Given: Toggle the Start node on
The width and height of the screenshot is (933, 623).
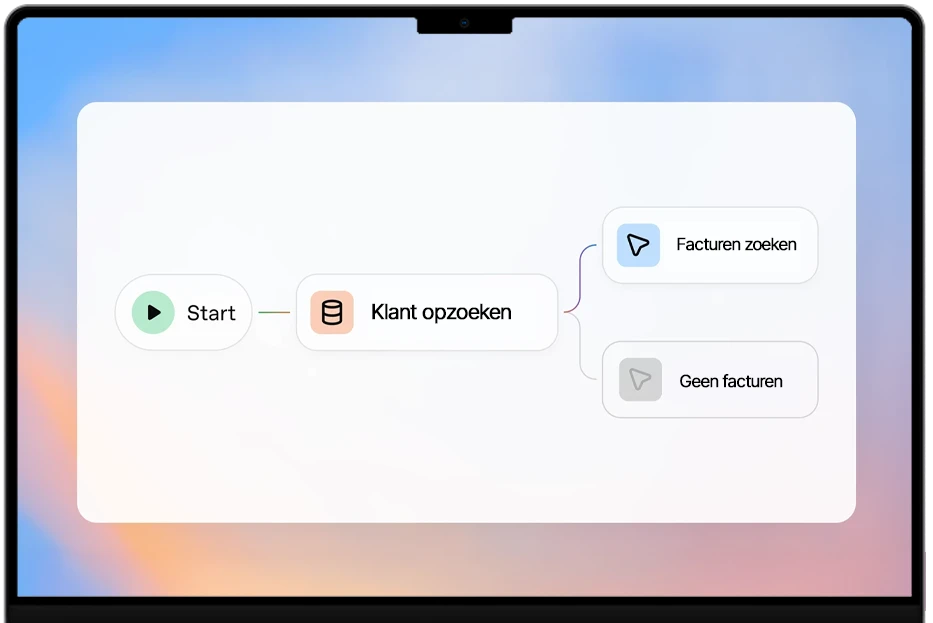Looking at the screenshot, I should pos(183,312).
